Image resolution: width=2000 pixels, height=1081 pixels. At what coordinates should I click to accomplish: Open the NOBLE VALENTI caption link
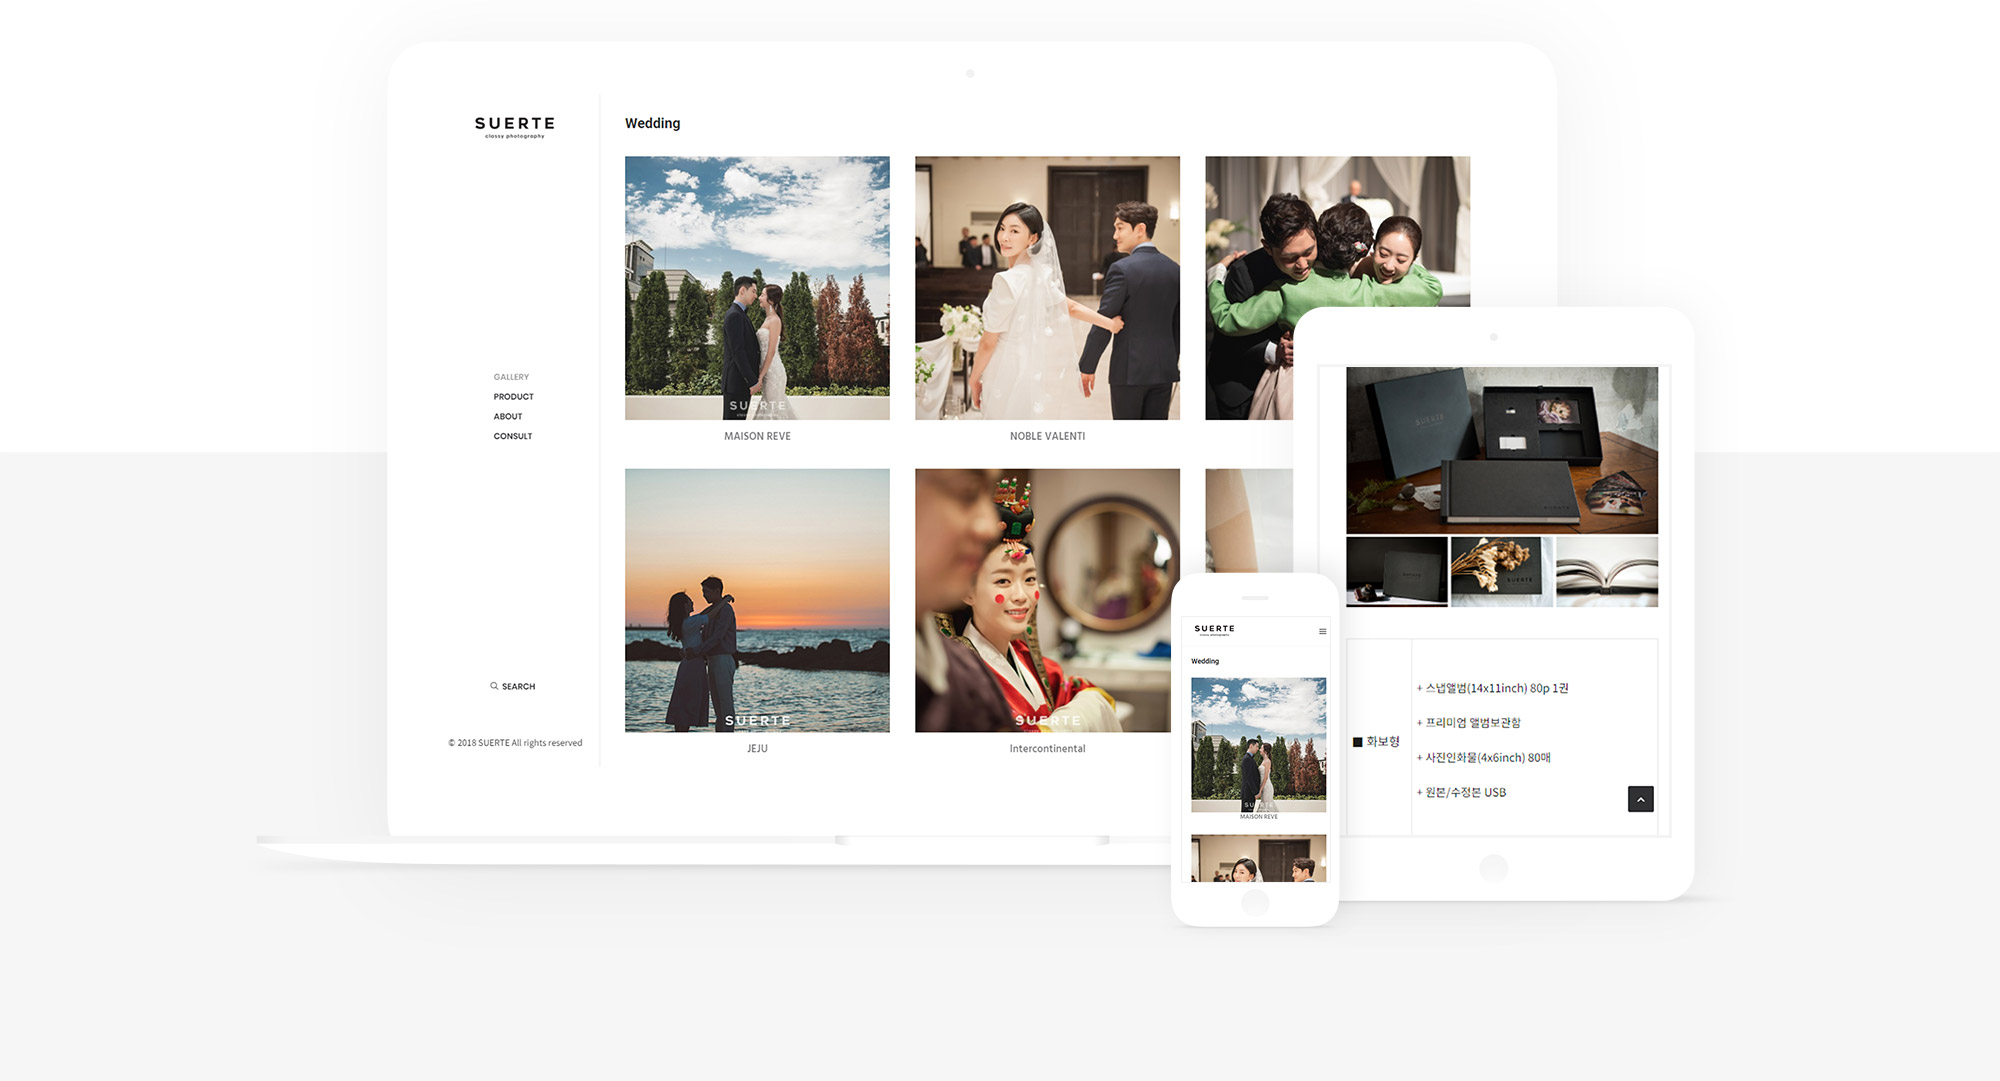click(1047, 436)
